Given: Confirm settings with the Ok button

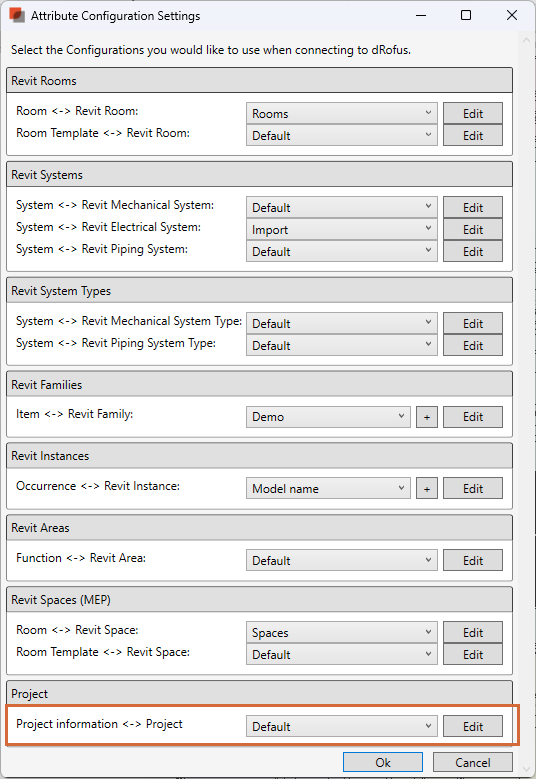Looking at the screenshot, I should (383, 763).
